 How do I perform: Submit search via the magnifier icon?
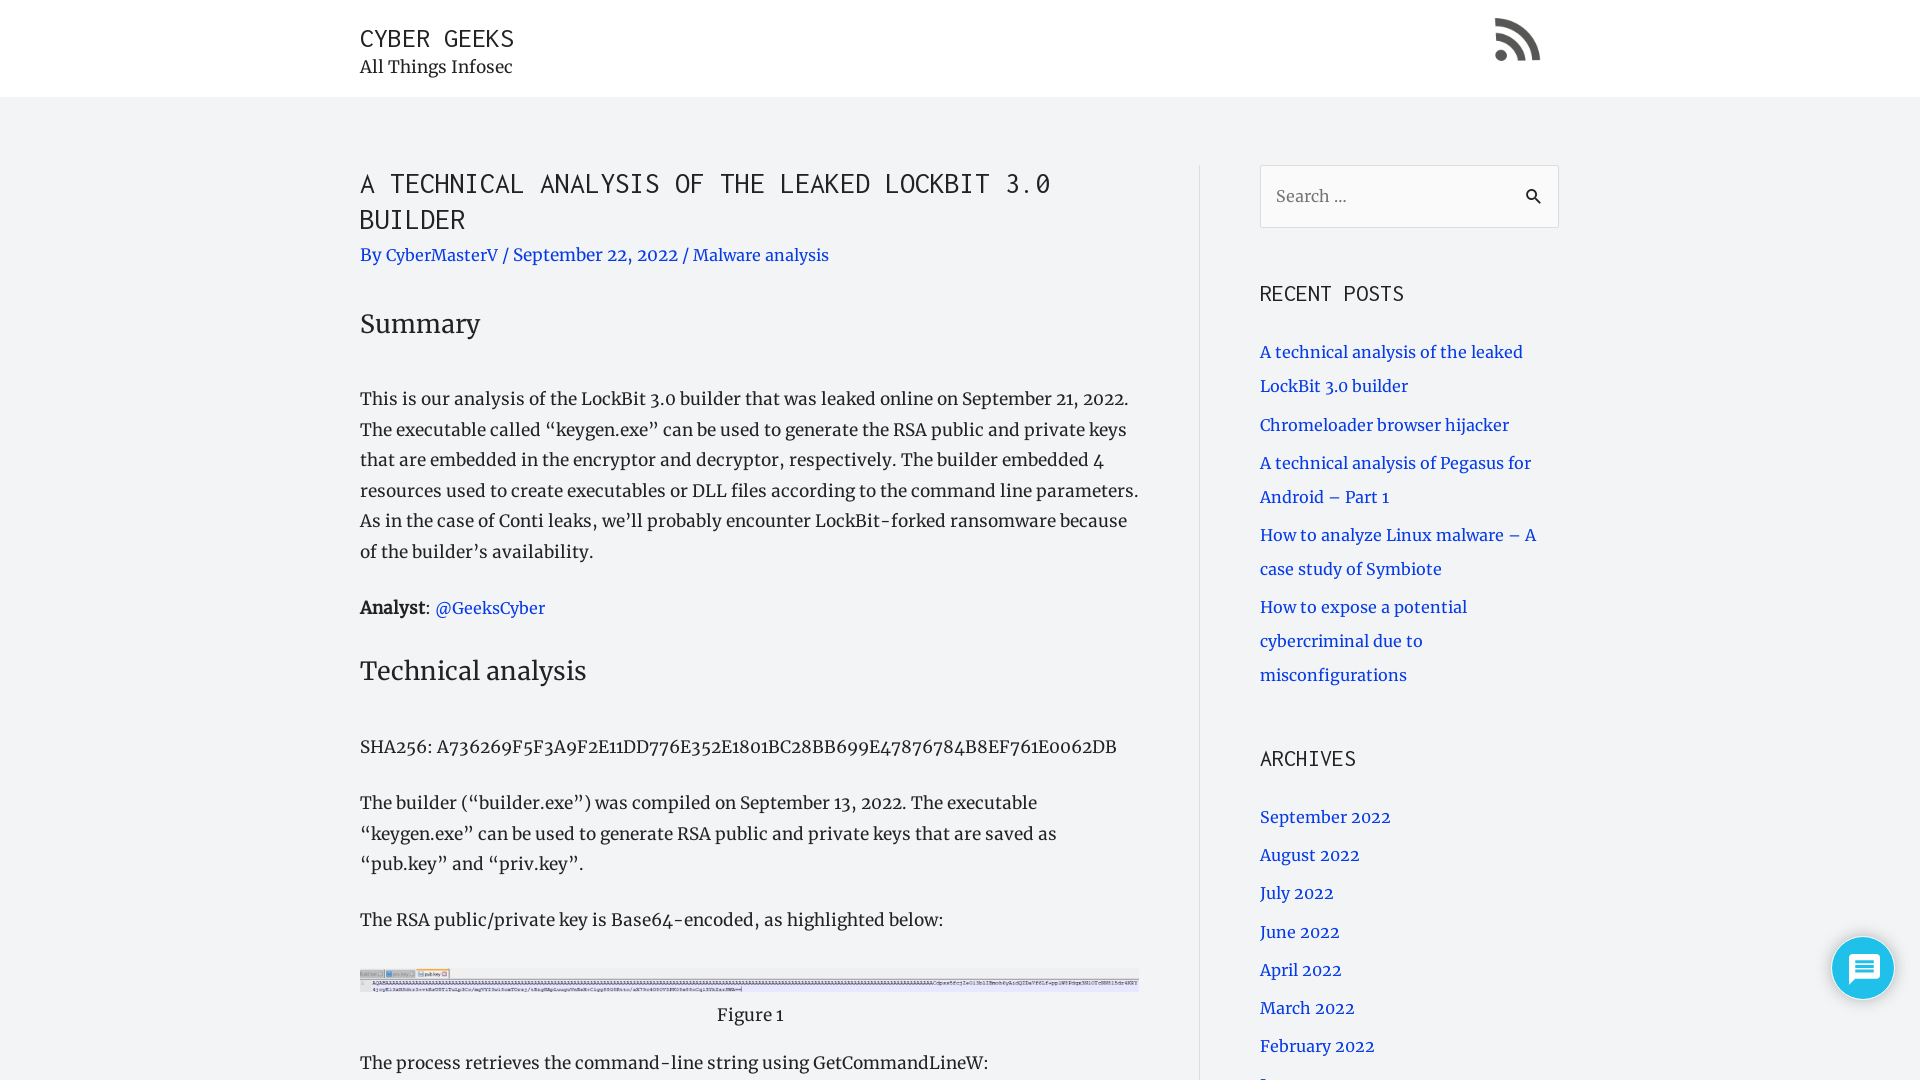point(1533,196)
